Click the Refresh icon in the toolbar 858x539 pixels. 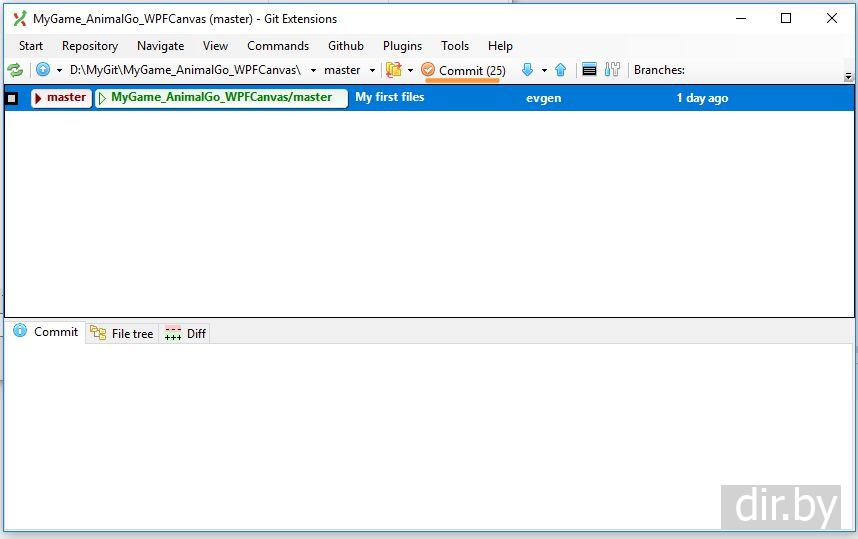pos(15,70)
